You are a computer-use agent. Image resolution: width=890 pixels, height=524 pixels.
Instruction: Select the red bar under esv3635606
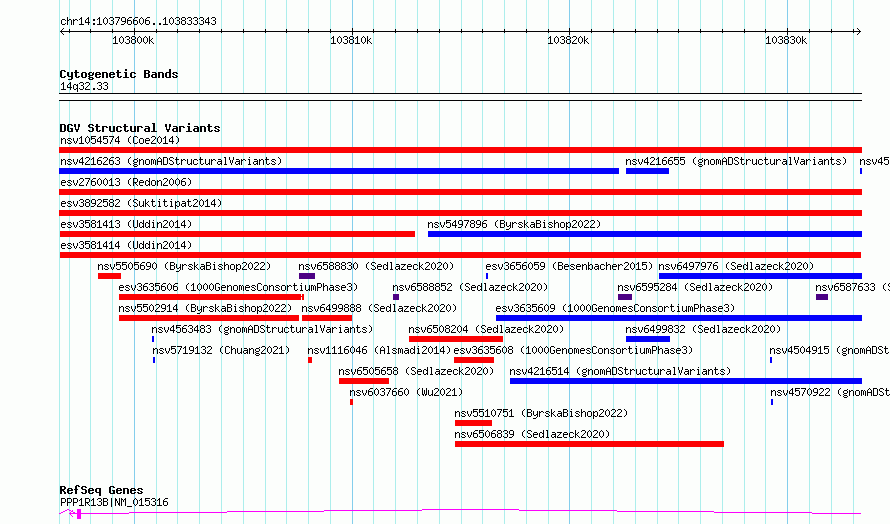pos(211,297)
